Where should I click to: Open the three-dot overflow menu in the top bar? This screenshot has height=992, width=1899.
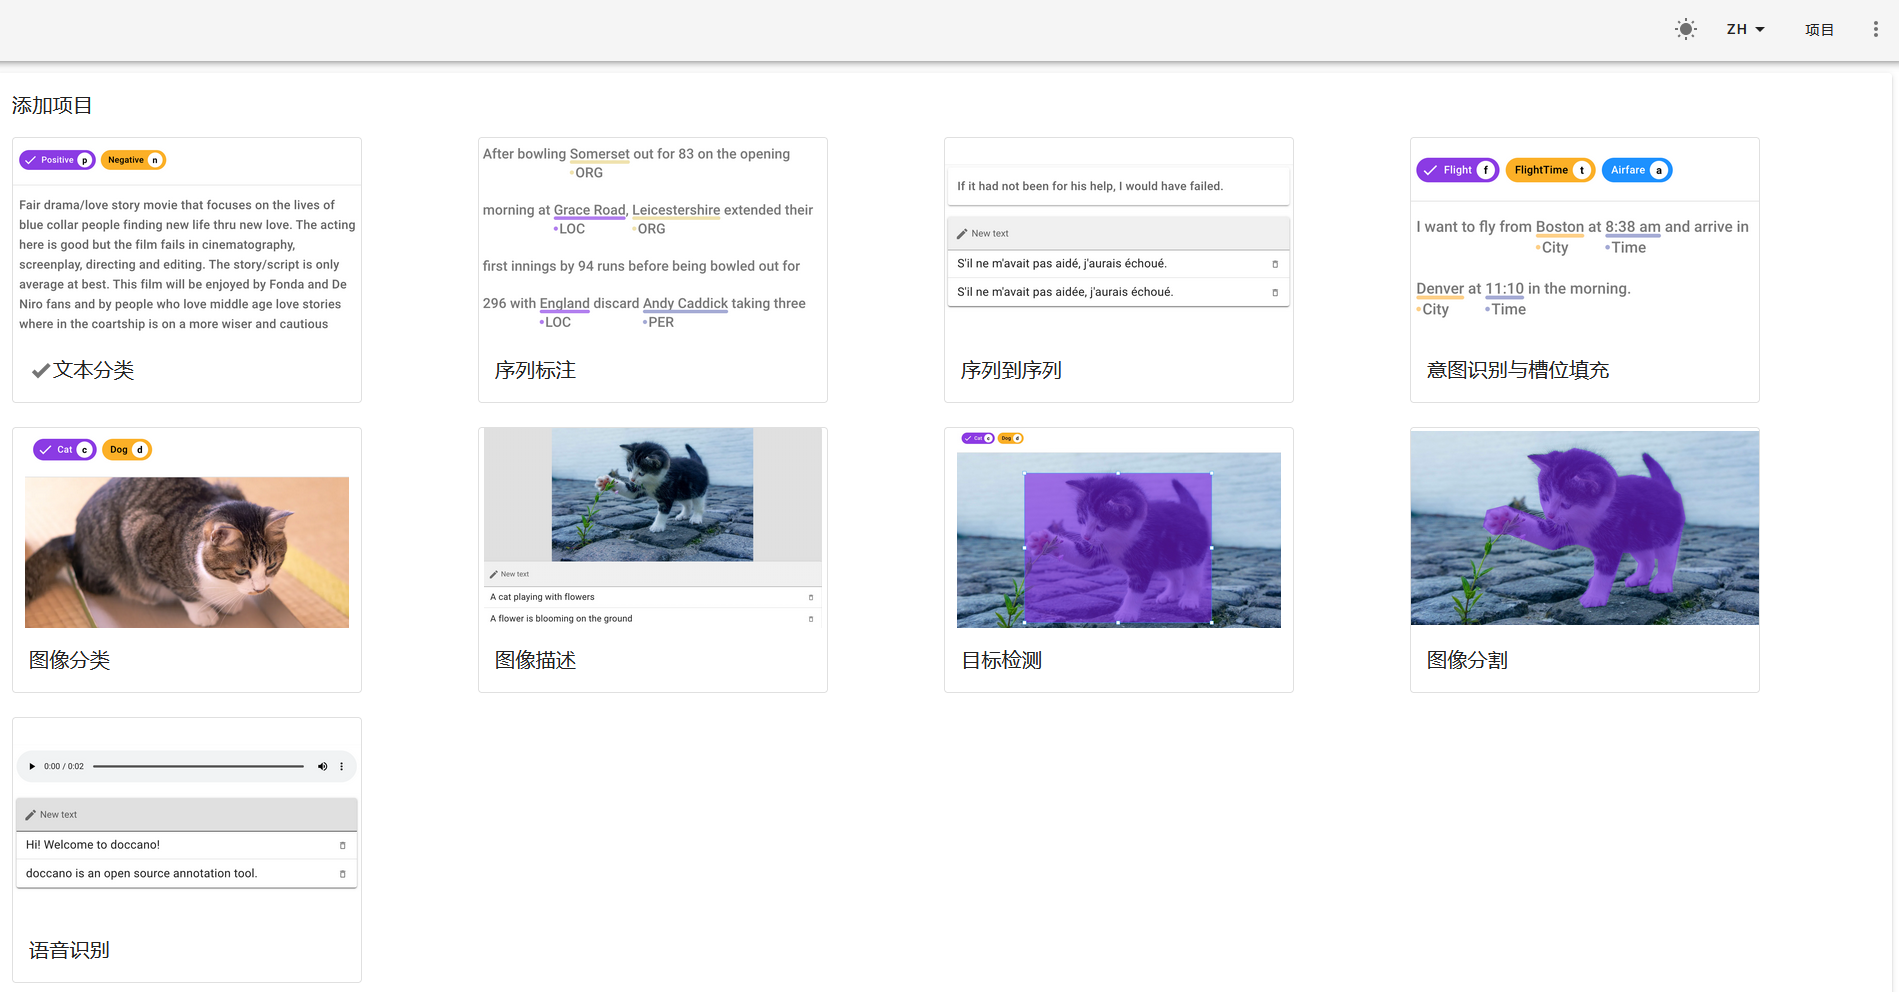tap(1876, 28)
